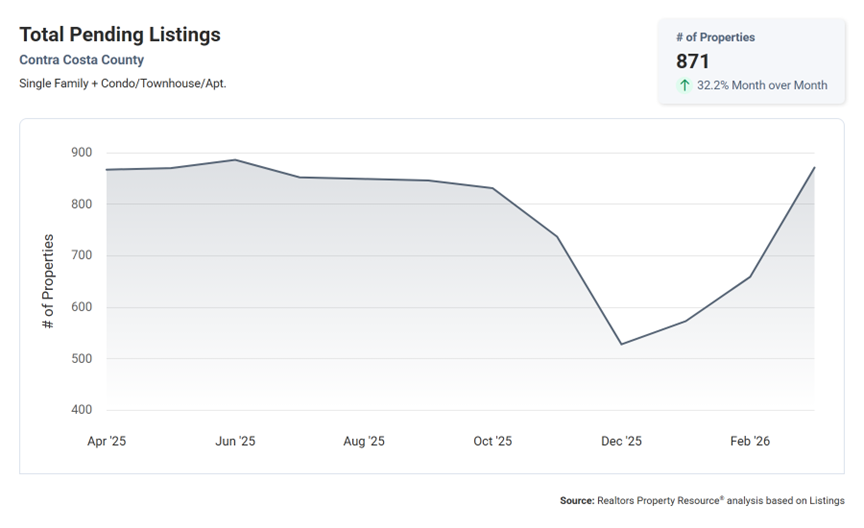Image resolution: width=864 pixels, height=528 pixels.
Task: Click the line's first data point at Apr '25
Action: click(x=106, y=169)
